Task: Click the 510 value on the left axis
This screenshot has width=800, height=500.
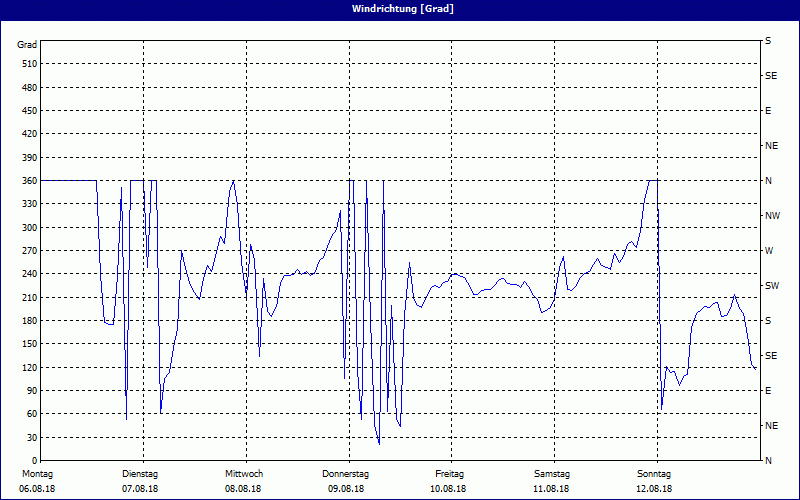Action: click(x=30, y=64)
